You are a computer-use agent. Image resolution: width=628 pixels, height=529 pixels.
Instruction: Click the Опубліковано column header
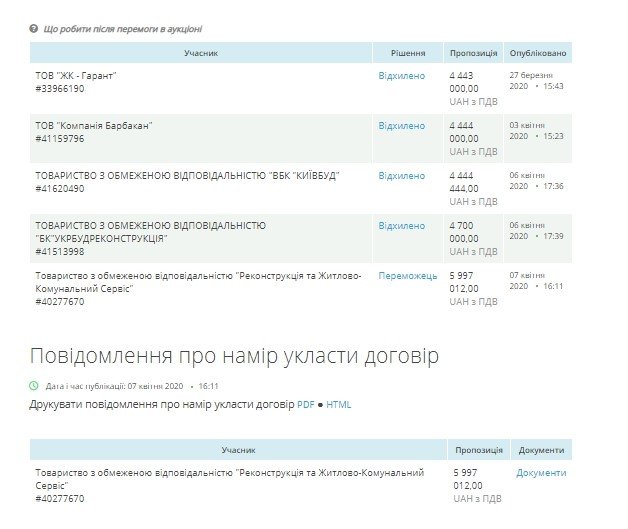538,53
